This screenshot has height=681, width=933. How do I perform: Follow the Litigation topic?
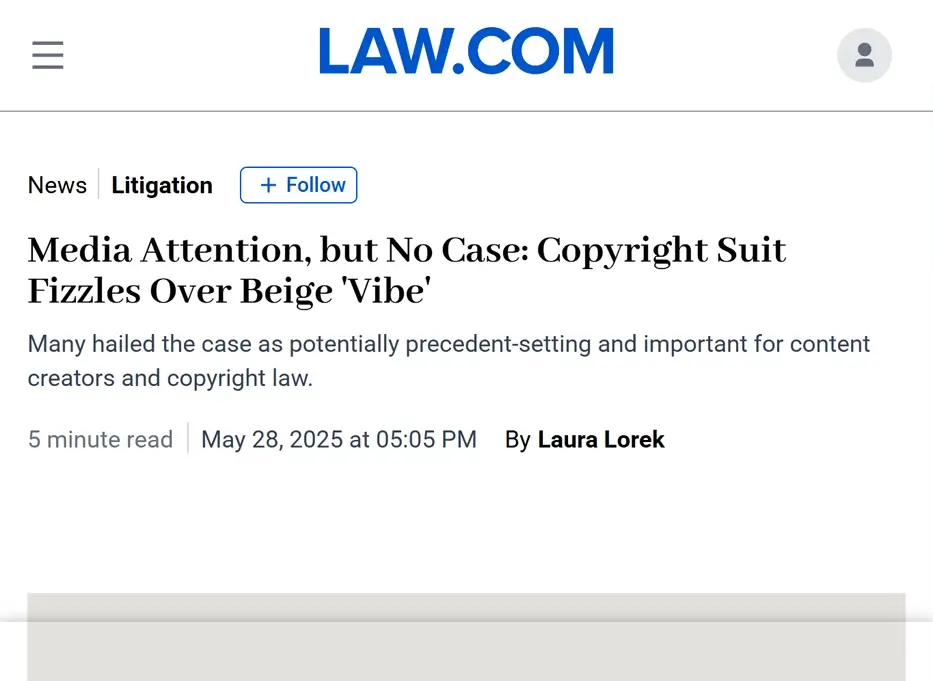tap(299, 185)
